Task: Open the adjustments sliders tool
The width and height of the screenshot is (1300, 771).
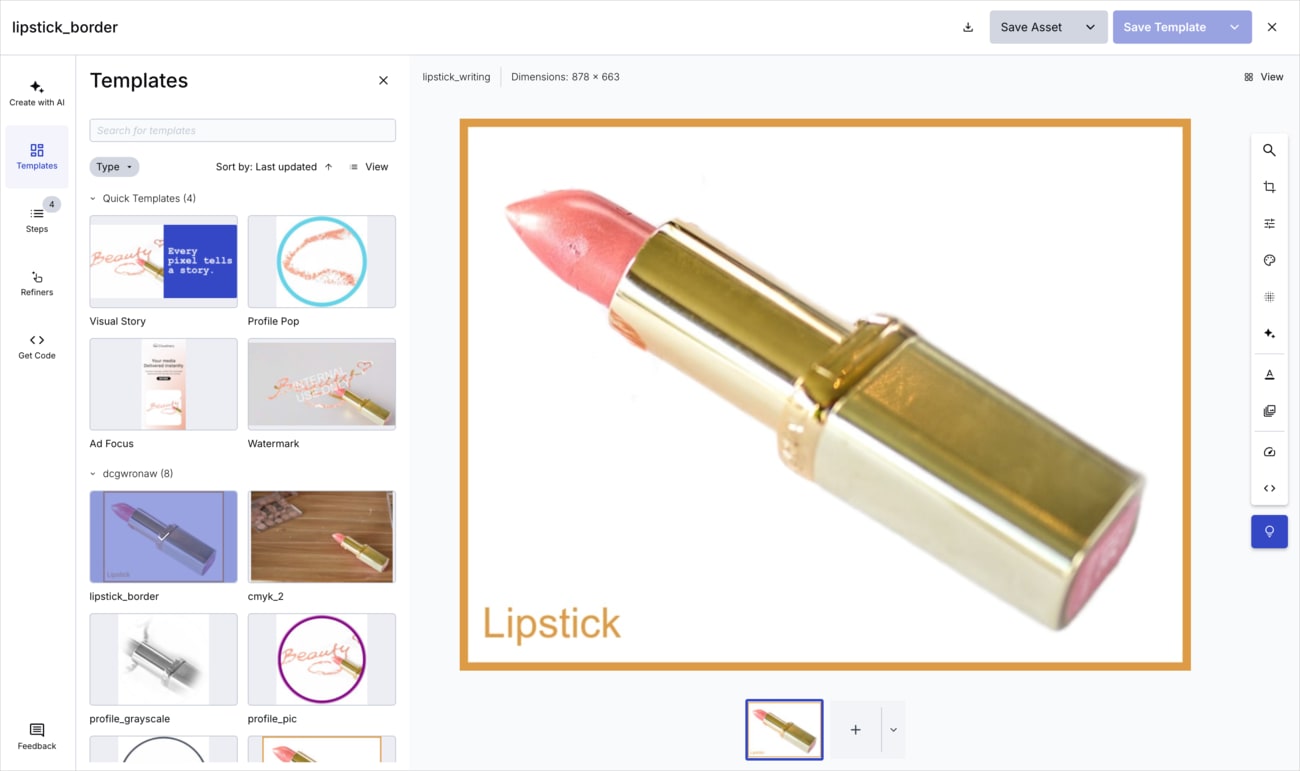Action: tap(1269, 223)
